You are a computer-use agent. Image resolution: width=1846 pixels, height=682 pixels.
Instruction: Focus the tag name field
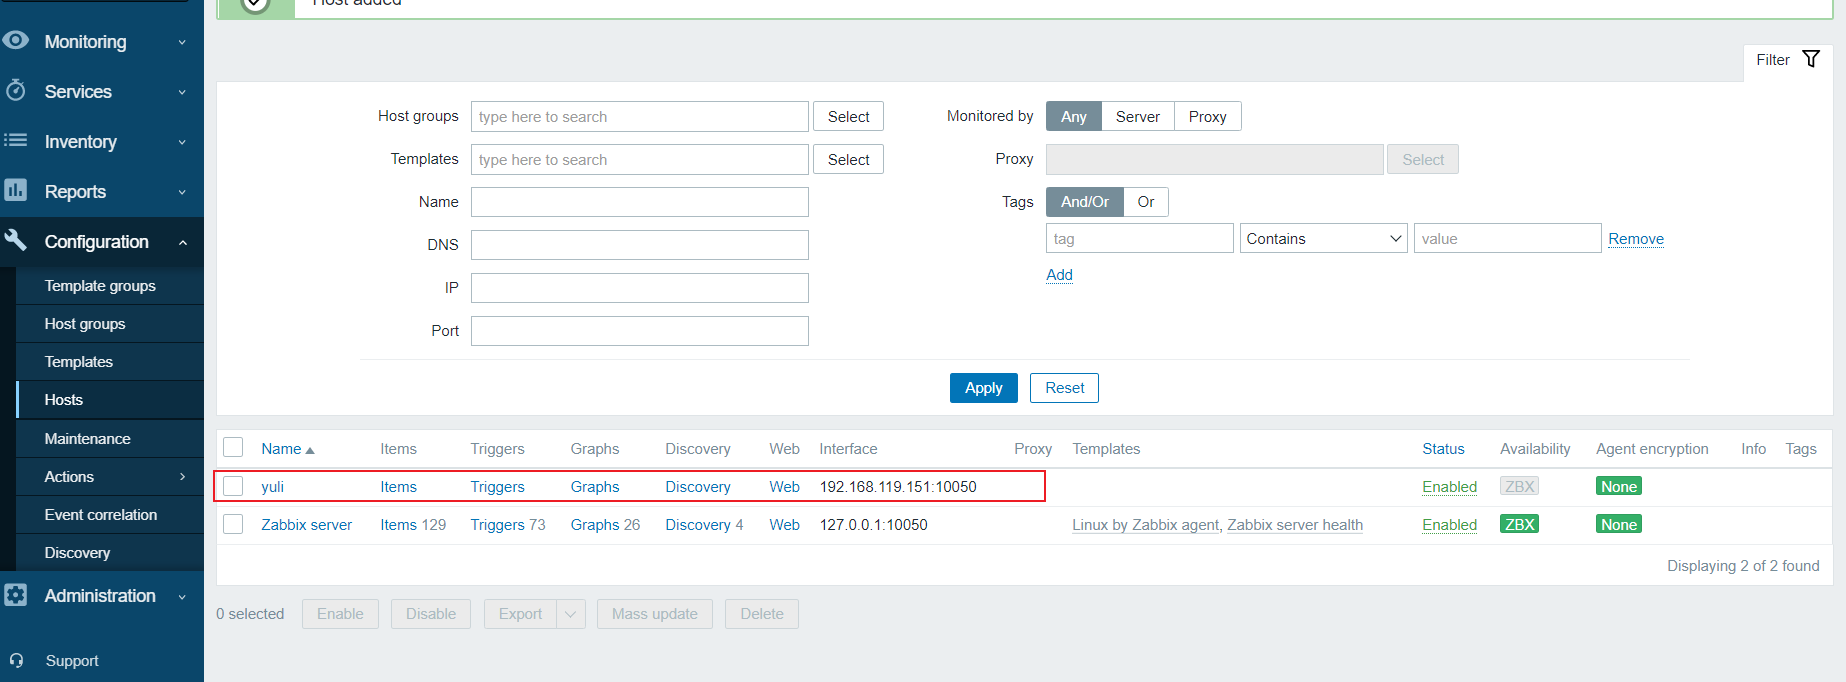(x=1140, y=238)
